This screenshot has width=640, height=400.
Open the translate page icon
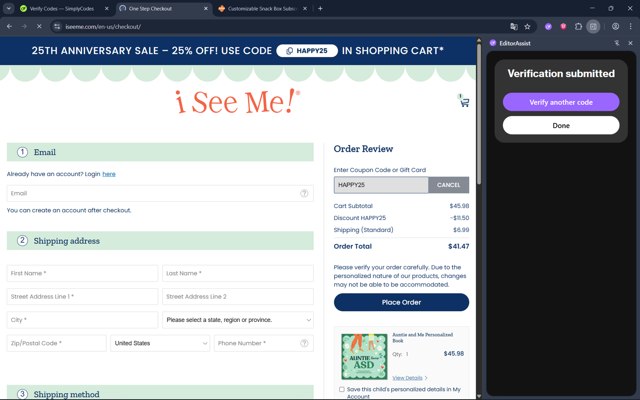click(x=514, y=27)
